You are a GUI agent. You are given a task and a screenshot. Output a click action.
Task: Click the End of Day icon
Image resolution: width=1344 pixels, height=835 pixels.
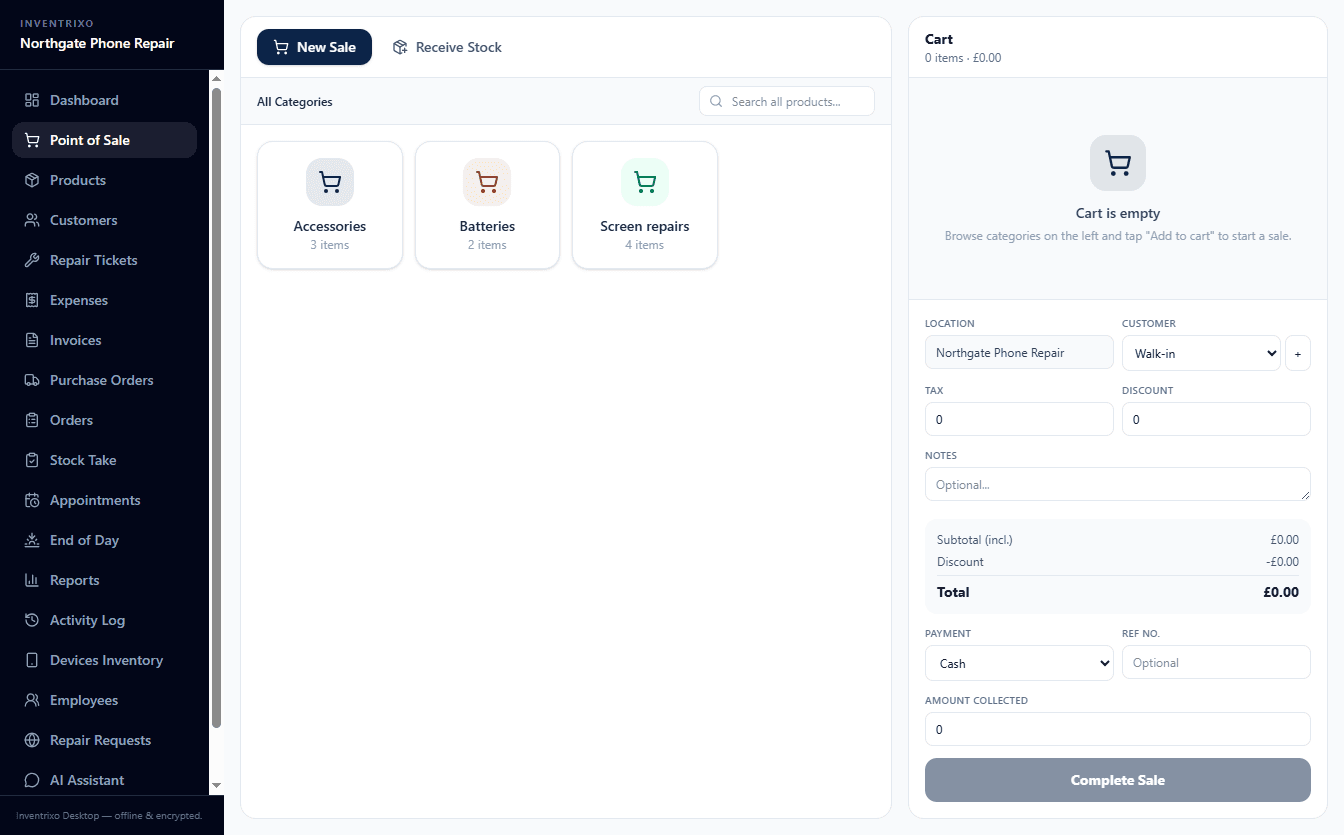(32, 540)
